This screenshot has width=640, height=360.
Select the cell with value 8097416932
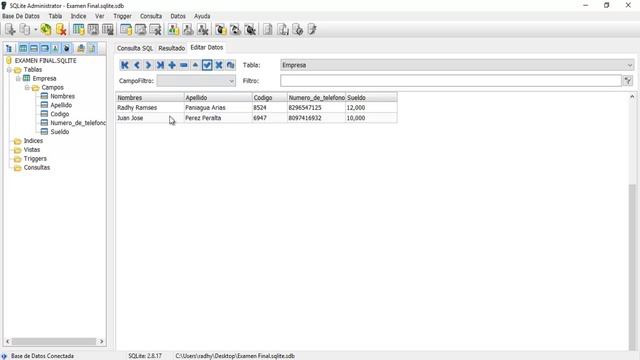[316, 118]
